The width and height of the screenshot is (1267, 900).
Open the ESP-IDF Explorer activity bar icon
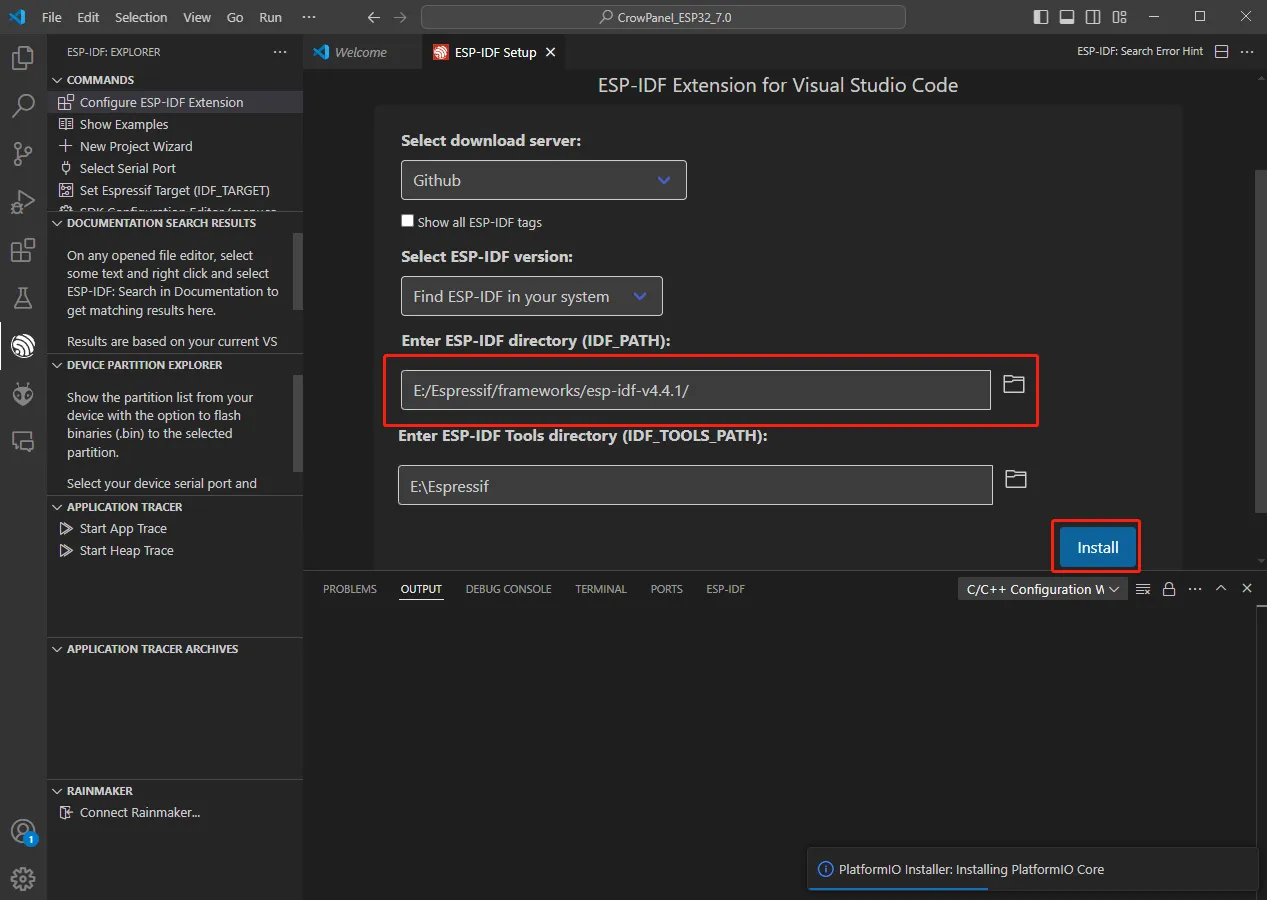[23, 346]
